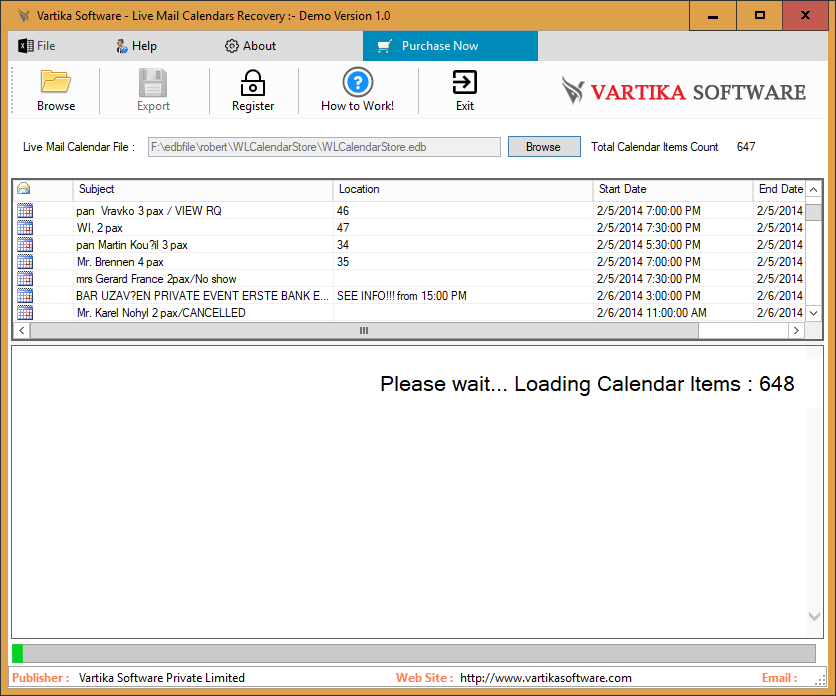
Task: Select 'Mr. Brennen 4 pax' subject
Action: (120, 262)
